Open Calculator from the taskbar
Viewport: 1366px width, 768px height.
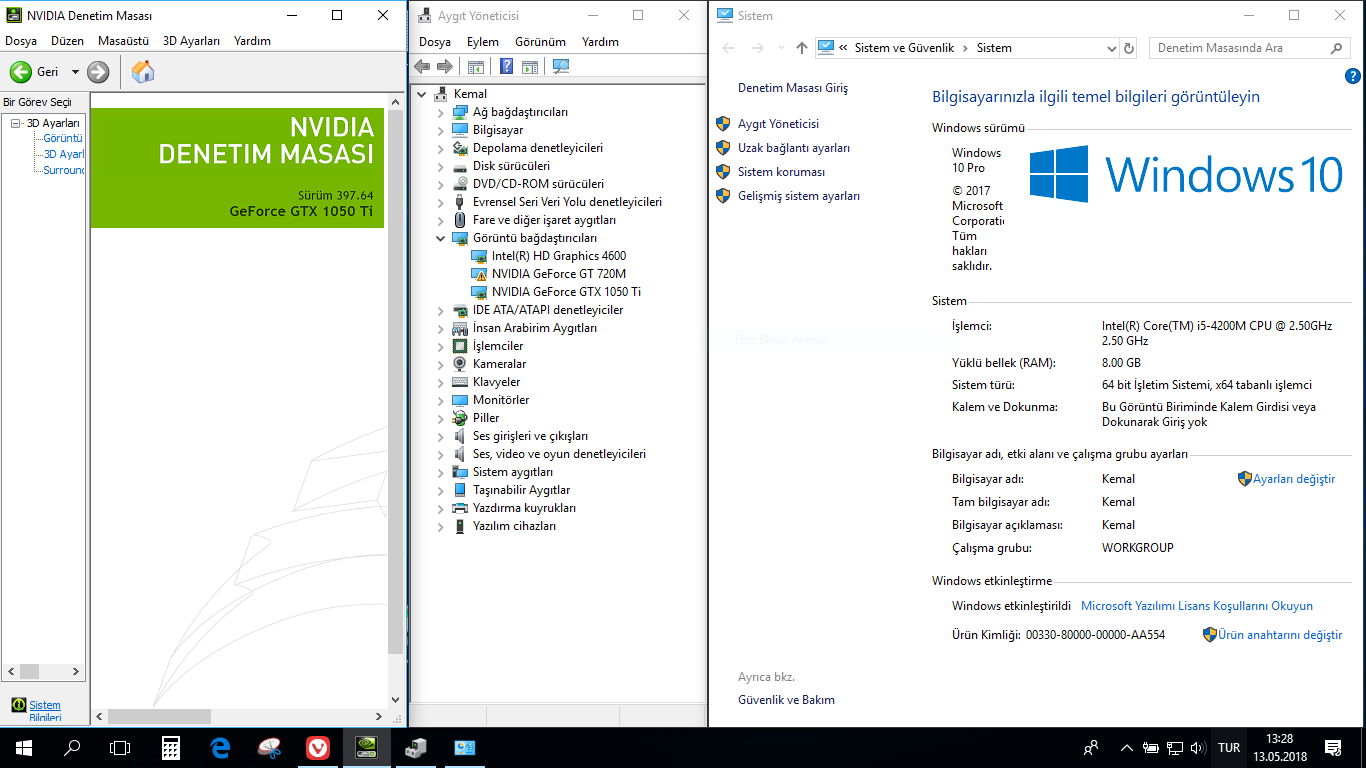pos(171,747)
